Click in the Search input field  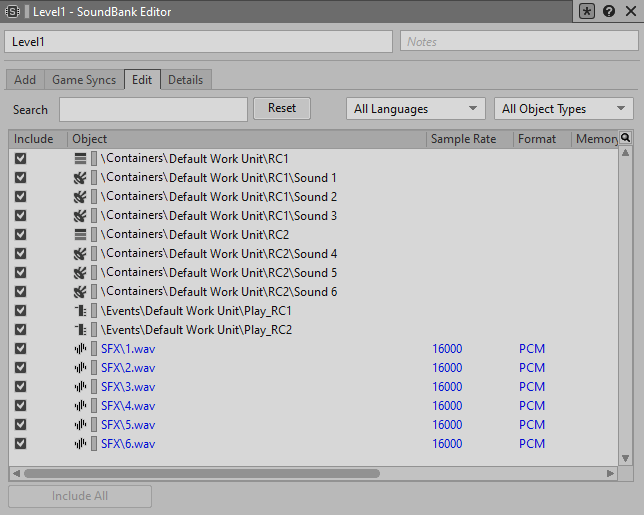[153, 109]
